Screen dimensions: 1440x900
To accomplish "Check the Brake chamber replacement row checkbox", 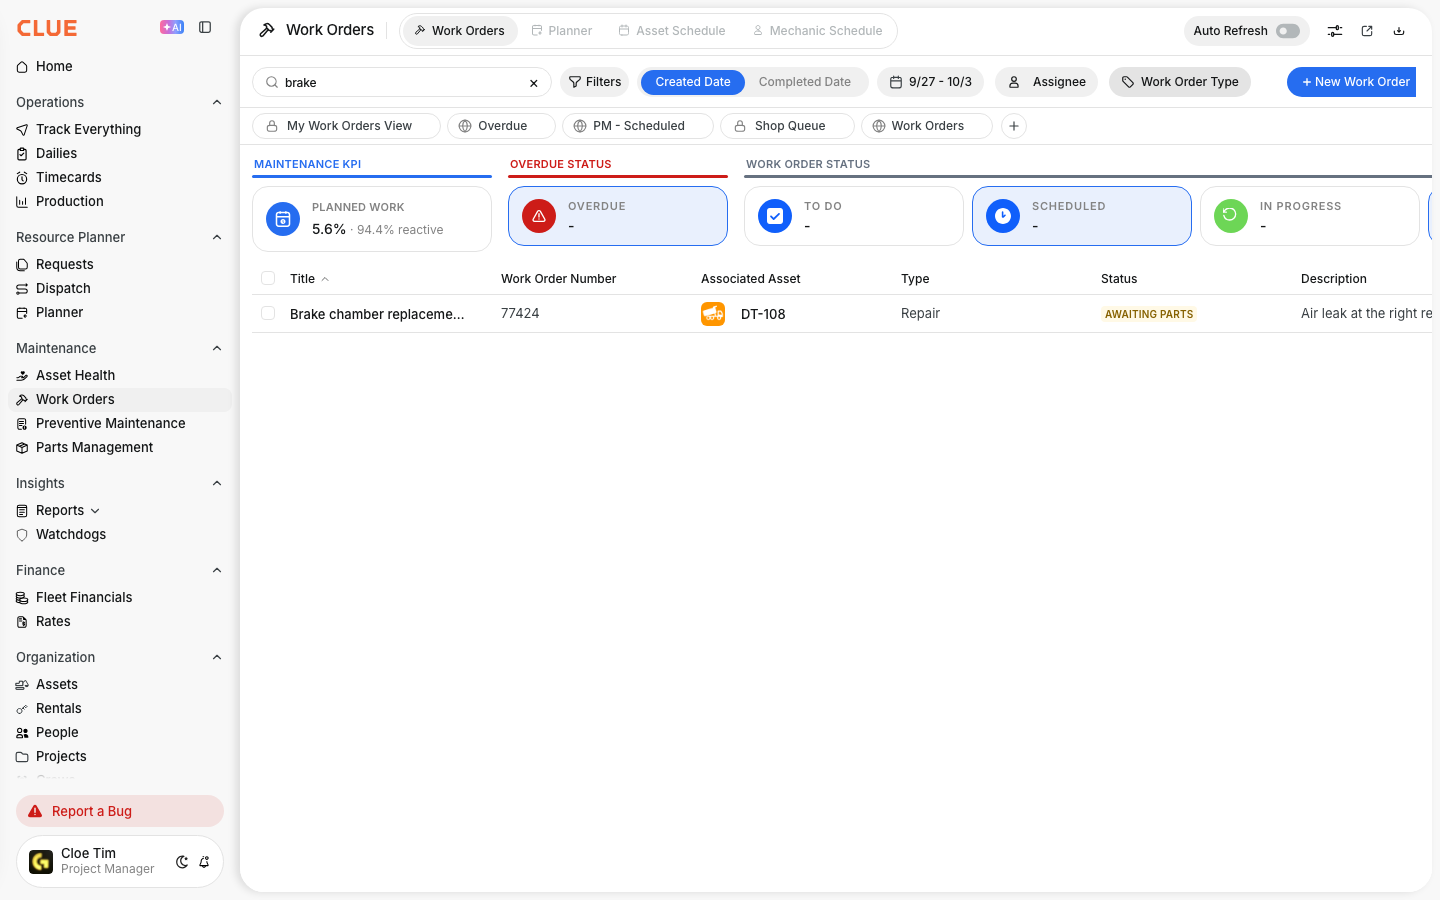I will click(x=268, y=313).
